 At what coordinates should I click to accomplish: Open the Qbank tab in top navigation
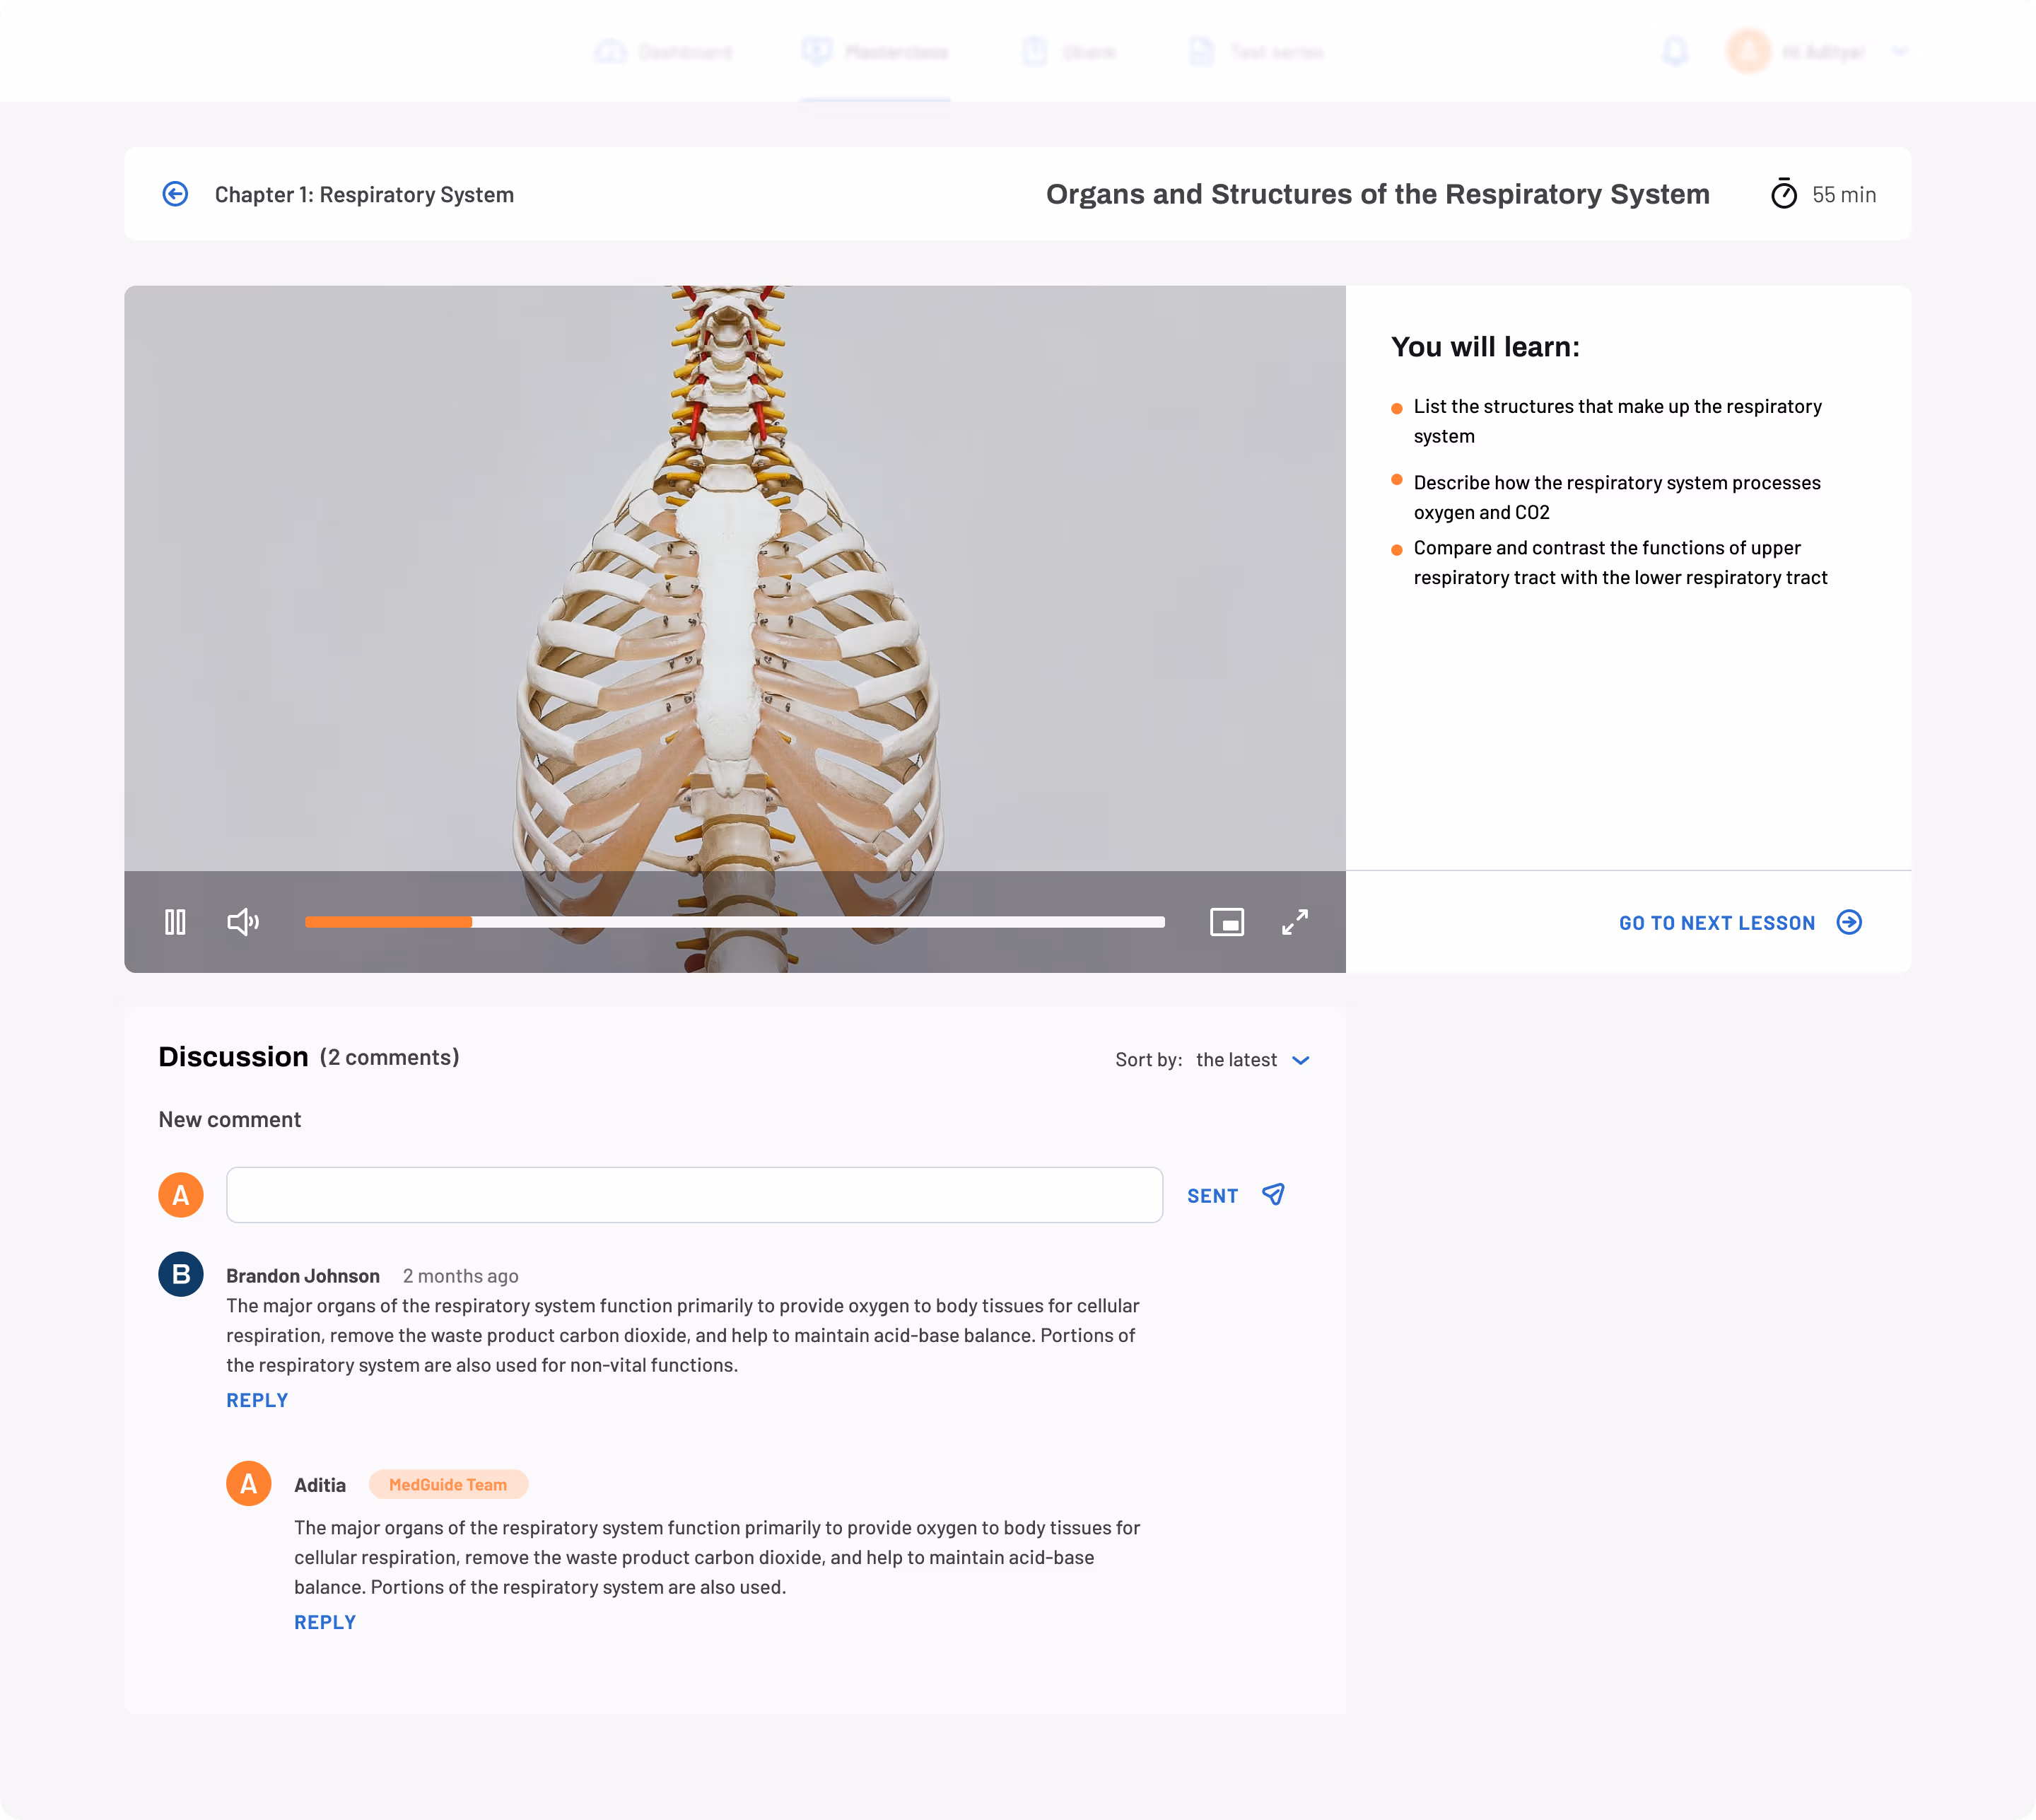coord(1069,52)
